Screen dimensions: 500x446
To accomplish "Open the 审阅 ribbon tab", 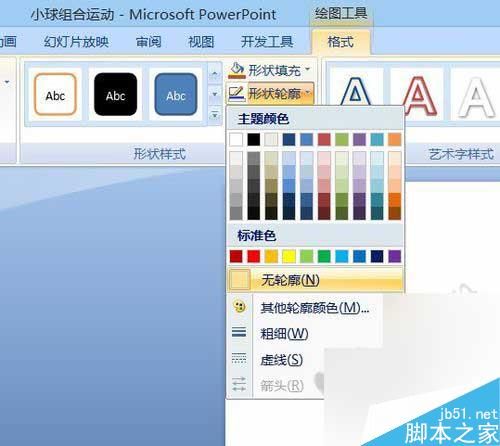I will coord(148,42).
